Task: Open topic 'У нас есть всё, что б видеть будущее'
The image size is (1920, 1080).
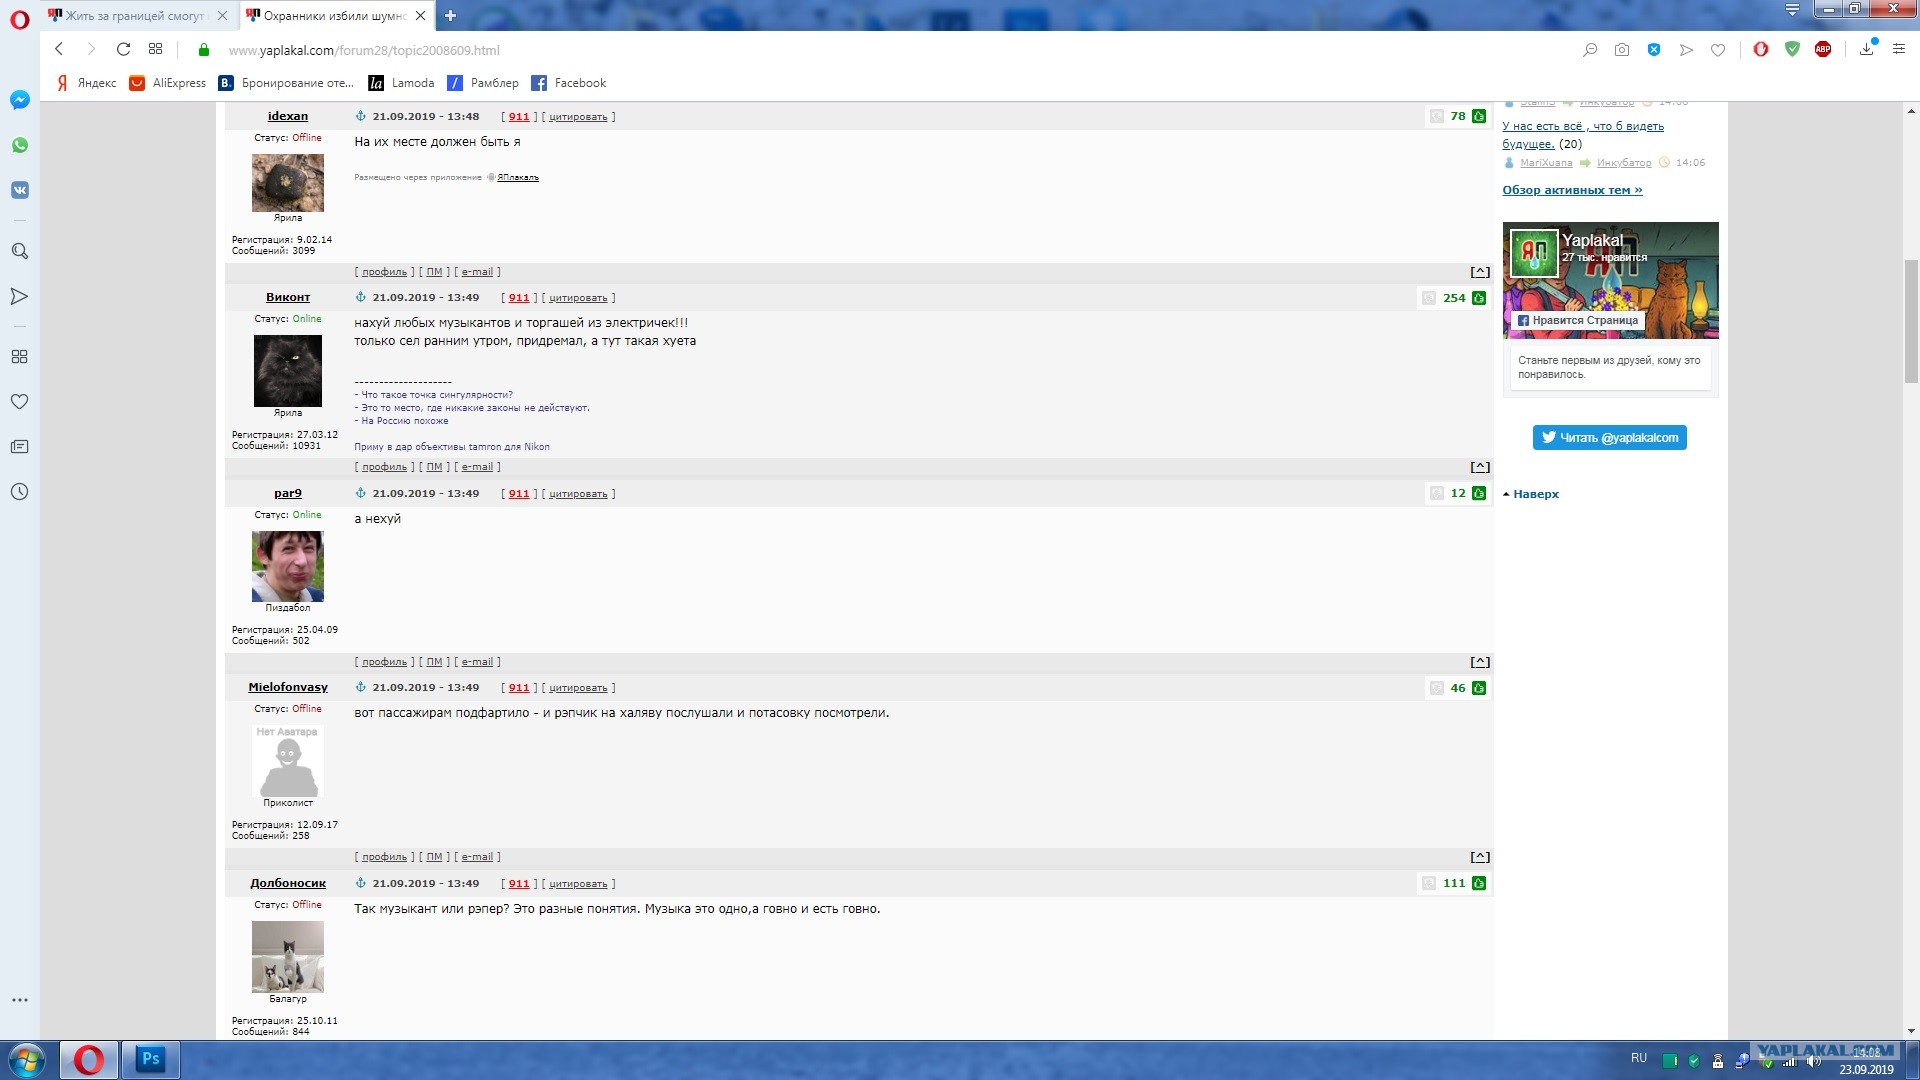Action: point(1583,135)
